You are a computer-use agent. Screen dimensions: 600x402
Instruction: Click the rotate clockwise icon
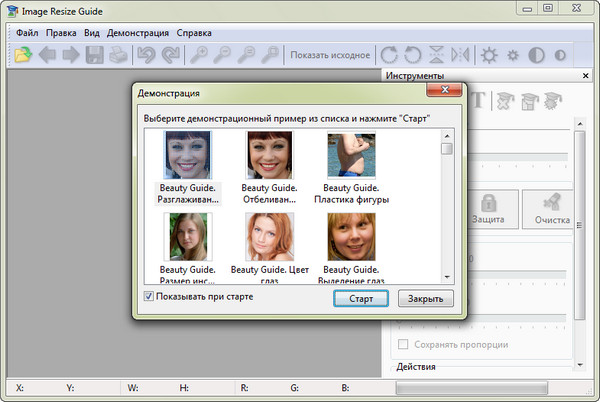388,55
